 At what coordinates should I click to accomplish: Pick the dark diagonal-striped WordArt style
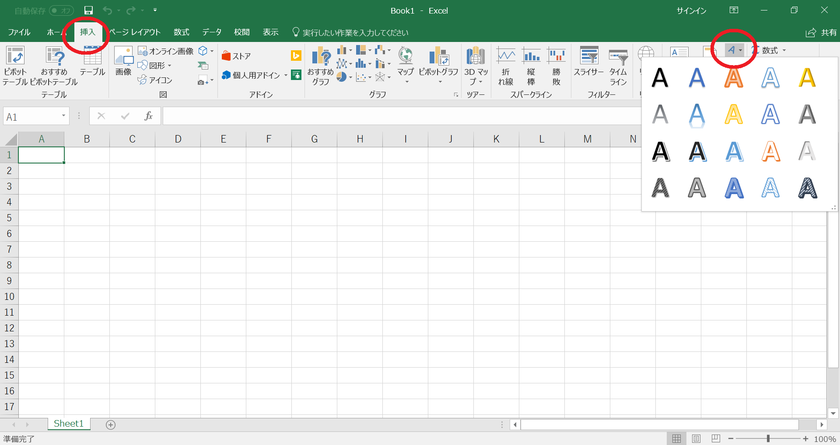(807, 188)
